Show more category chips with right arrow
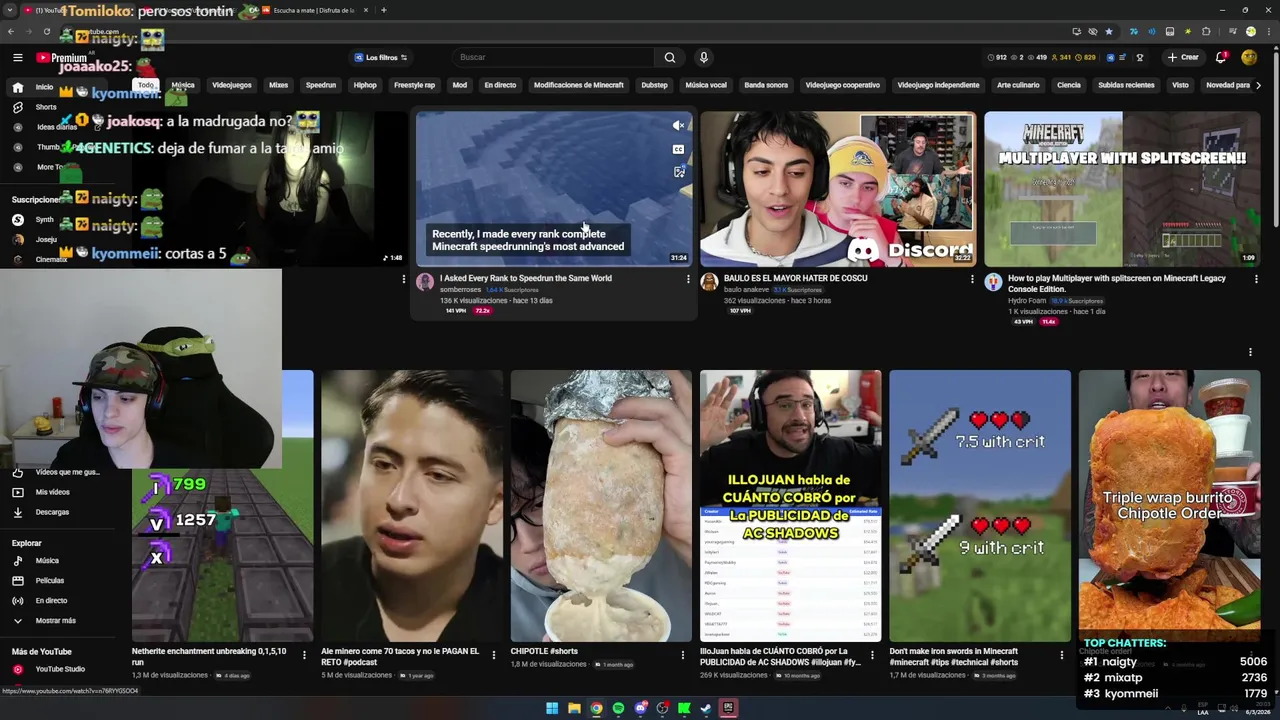The height and width of the screenshot is (720, 1280). [x=1258, y=85]
